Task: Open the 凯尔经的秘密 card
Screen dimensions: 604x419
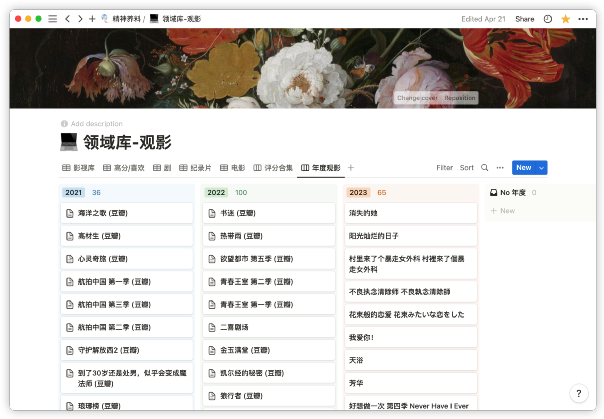Action: pos(269,373)
